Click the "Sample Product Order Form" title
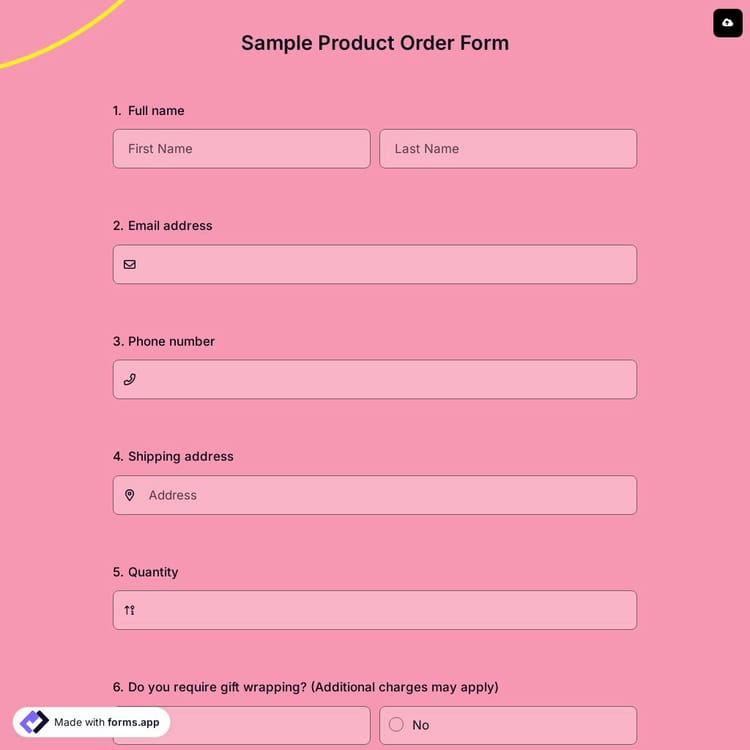Image resolution: width=750 pixels, height=750 pixels. tap(375, 43)
